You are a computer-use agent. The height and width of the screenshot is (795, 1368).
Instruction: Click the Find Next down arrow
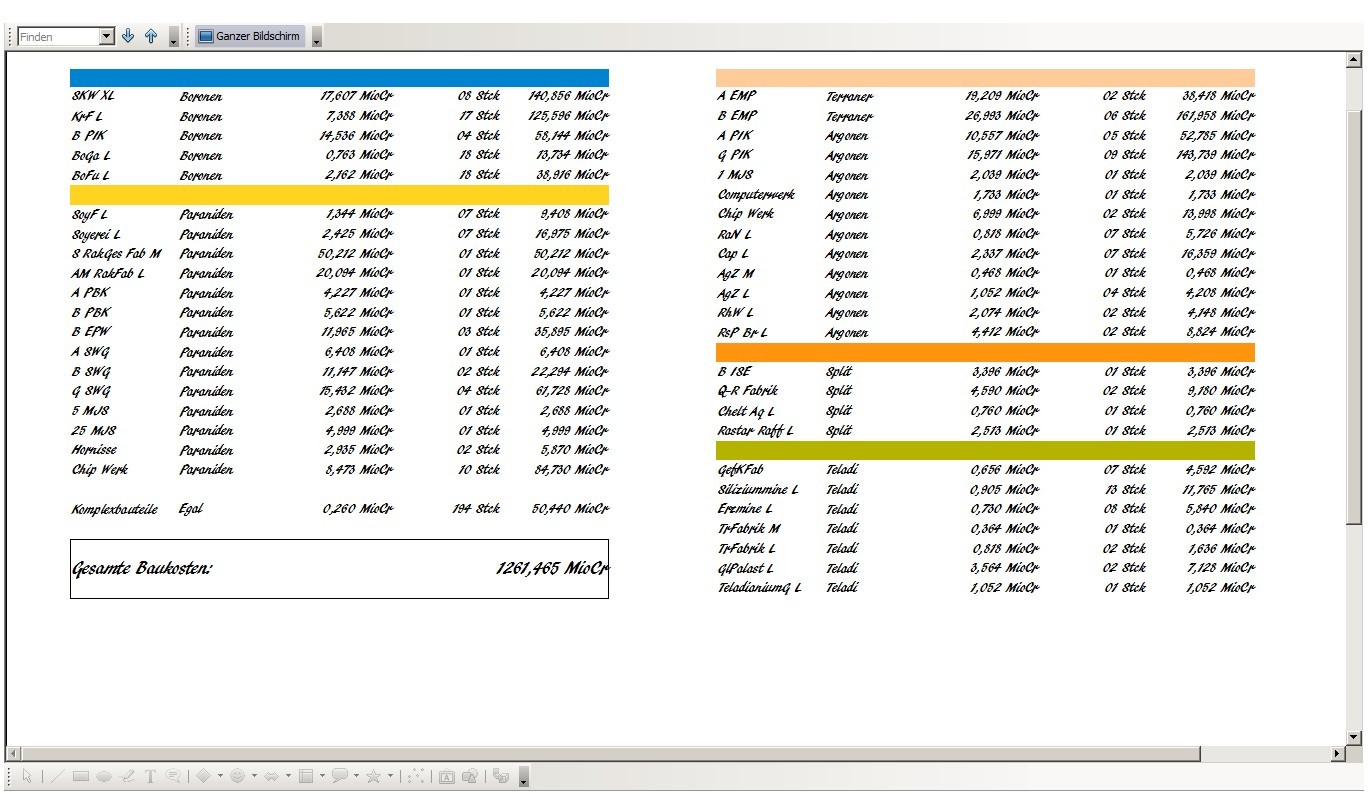(128, 36)
